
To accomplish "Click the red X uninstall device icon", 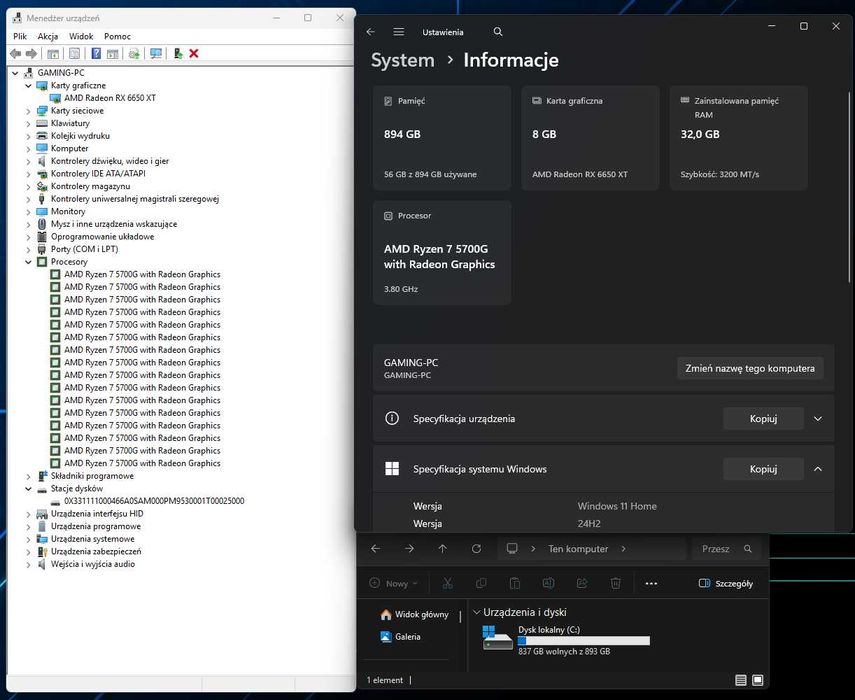I will [x=194, y=53].
